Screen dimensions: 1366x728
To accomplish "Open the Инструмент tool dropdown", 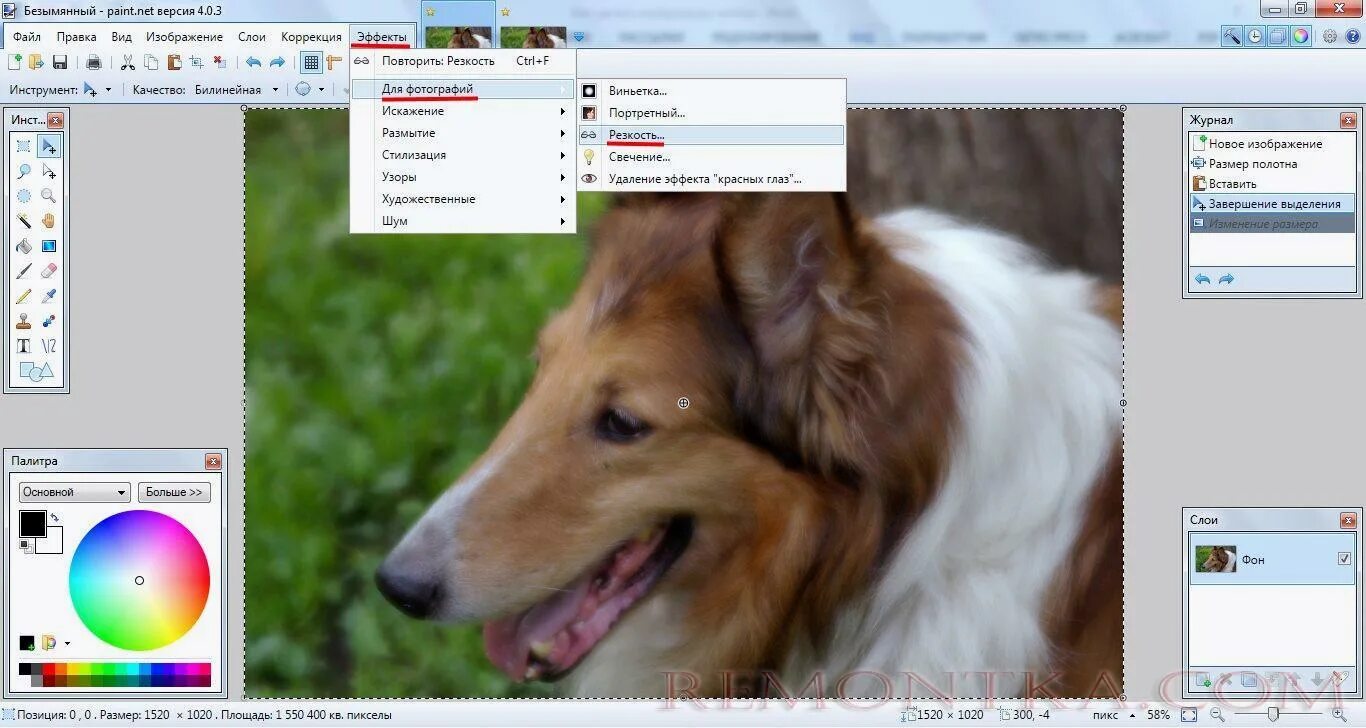I will pyautogui.click(x=97, y=89).
